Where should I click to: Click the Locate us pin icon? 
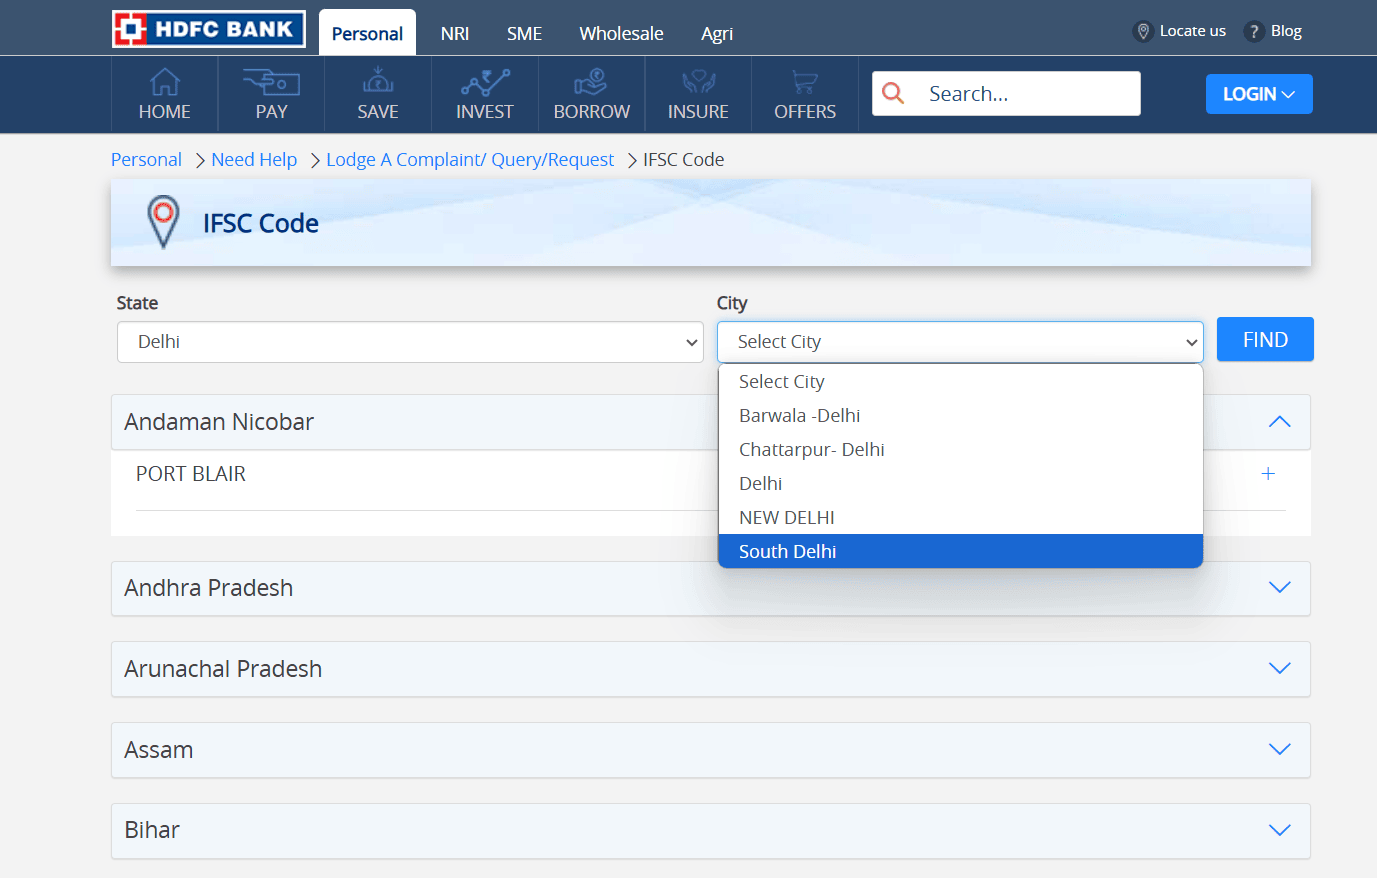(x=1143, y=31)
